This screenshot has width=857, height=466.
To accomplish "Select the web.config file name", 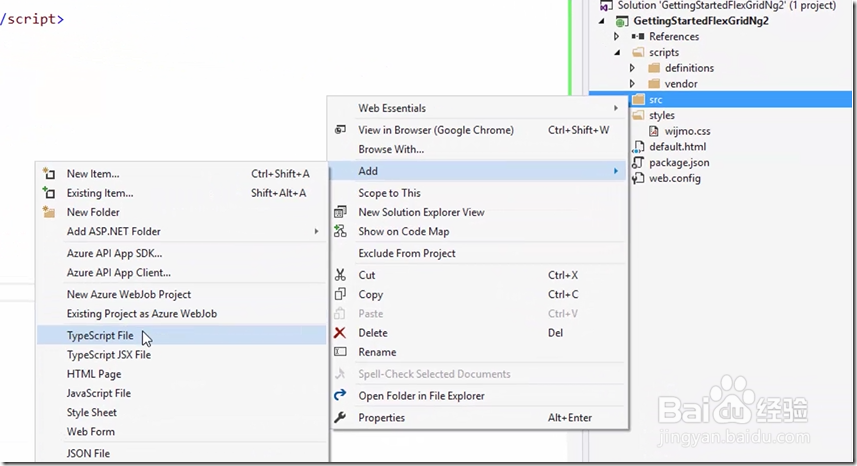I will point(674,178).
